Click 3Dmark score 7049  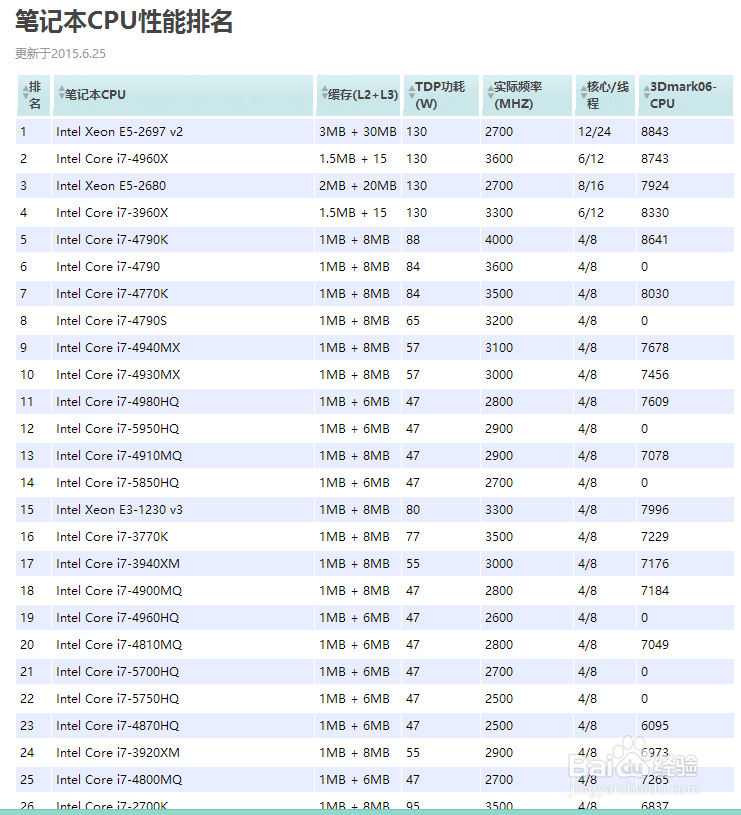[x=655, y=645]
